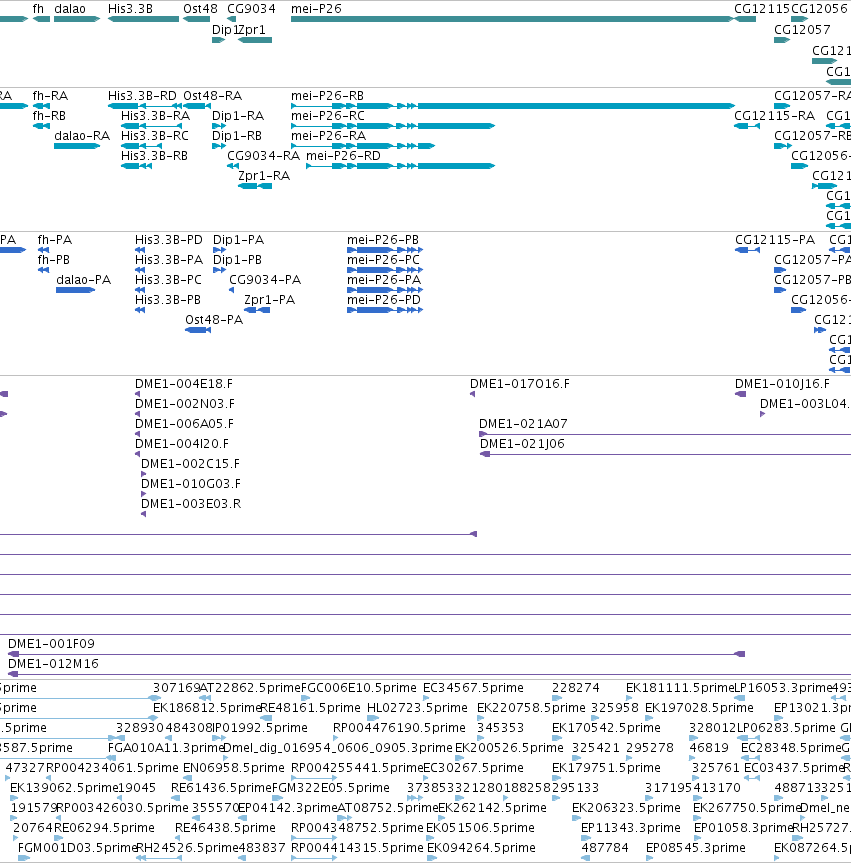
Task: Select EST EC34567.5prime label
Action: [x=473, y=687]
